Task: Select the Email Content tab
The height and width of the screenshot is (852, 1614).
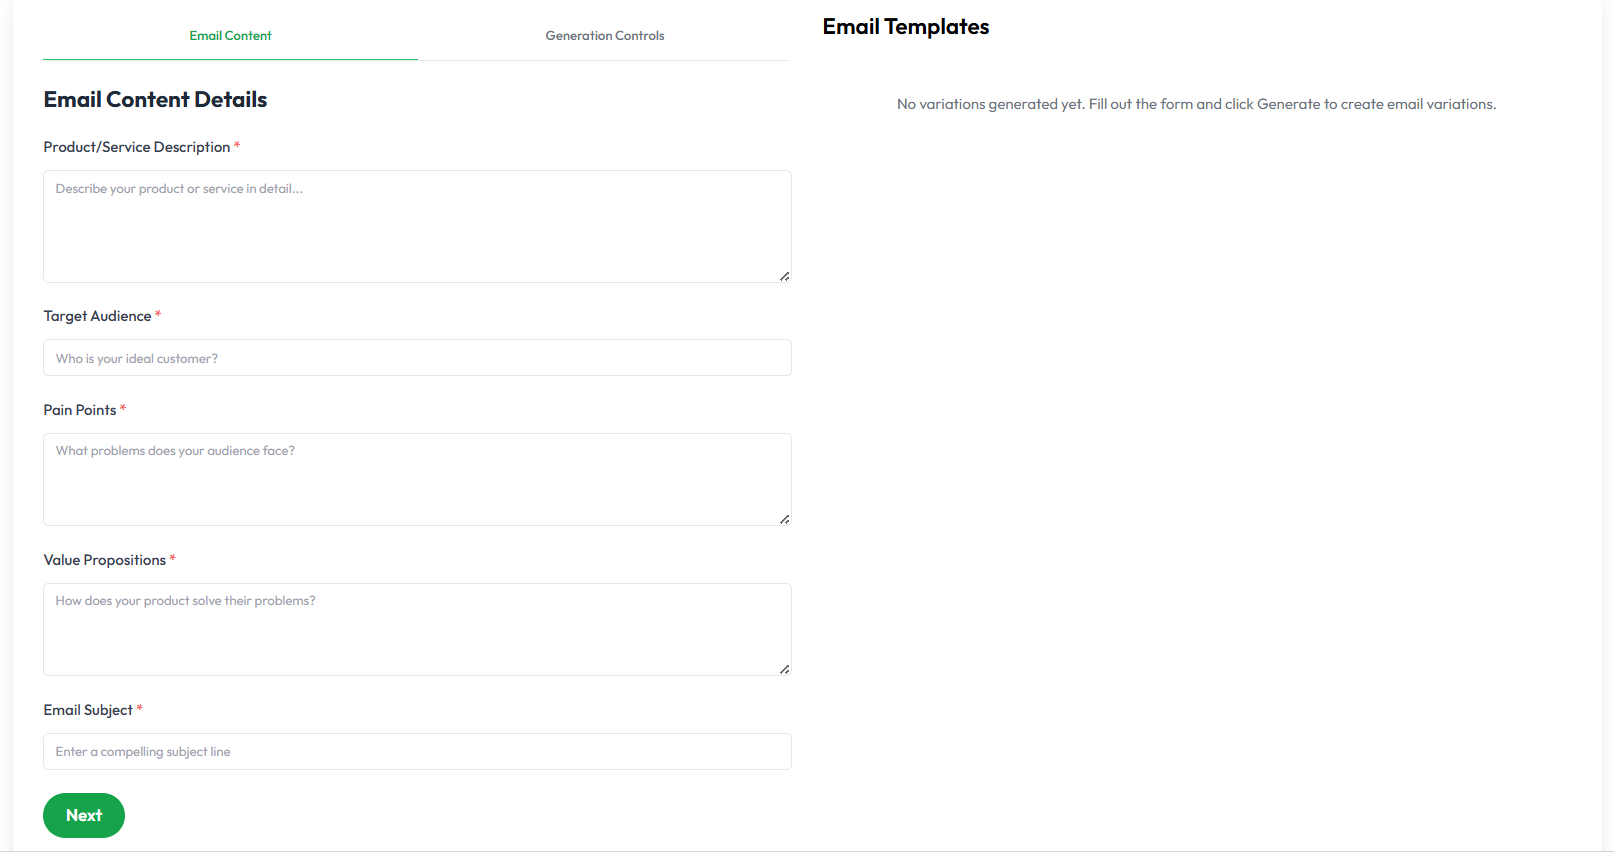Action: 230,36
